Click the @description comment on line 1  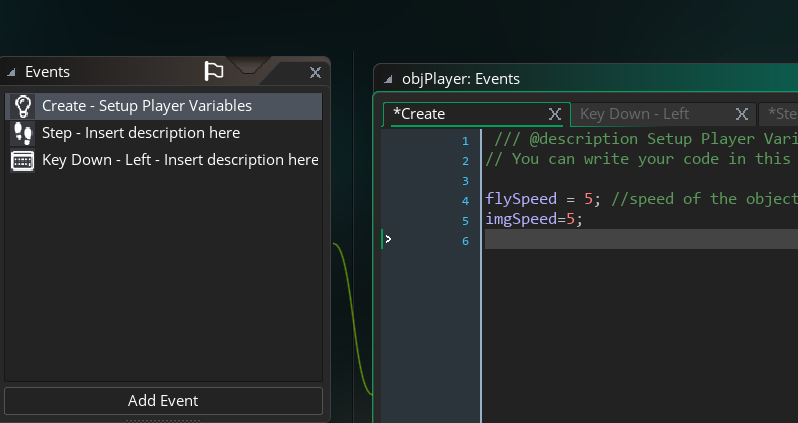tap(646, 139)
